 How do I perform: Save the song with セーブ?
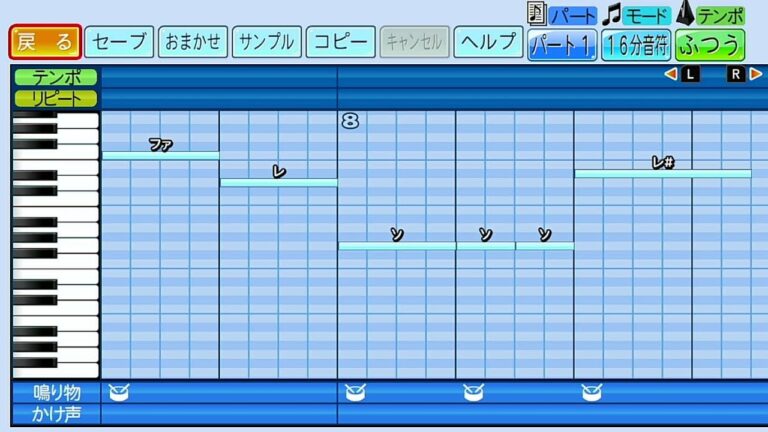(119, 42)
